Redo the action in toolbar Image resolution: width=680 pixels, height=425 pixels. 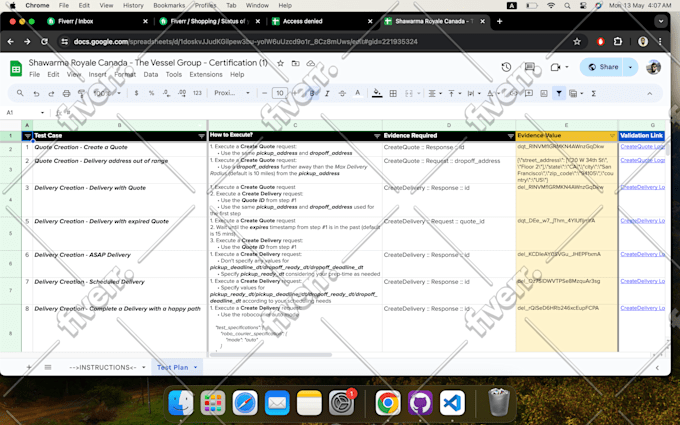pyautogui.click(x=51, y=93)
